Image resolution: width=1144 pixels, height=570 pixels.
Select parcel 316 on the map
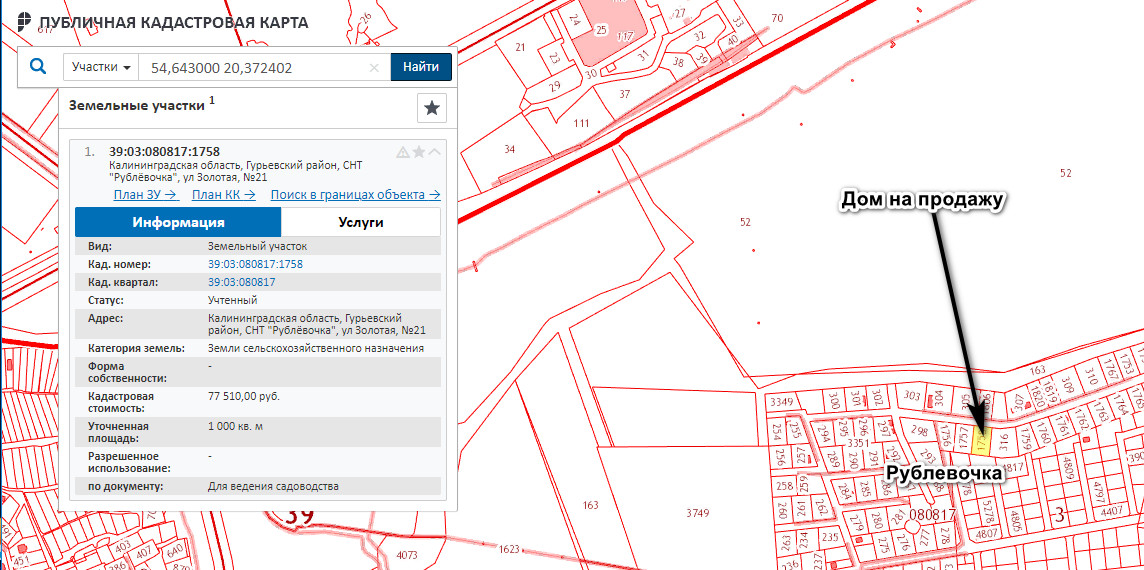[1003, 438]
